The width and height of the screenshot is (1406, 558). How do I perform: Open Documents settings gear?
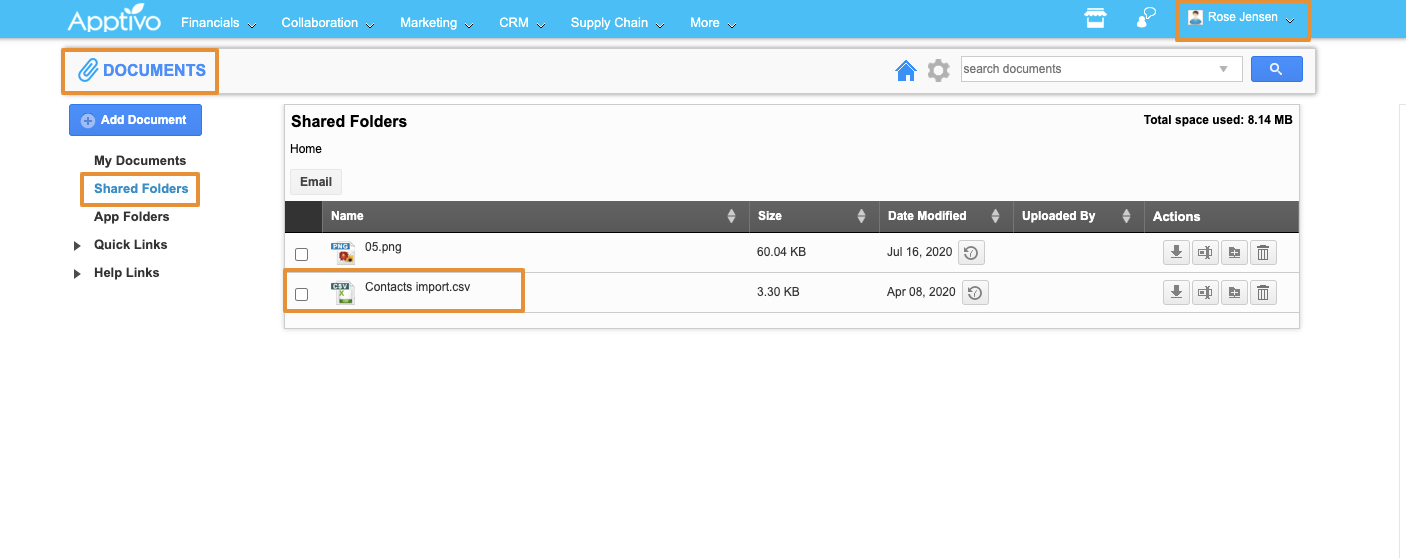[x=937, y=70]
